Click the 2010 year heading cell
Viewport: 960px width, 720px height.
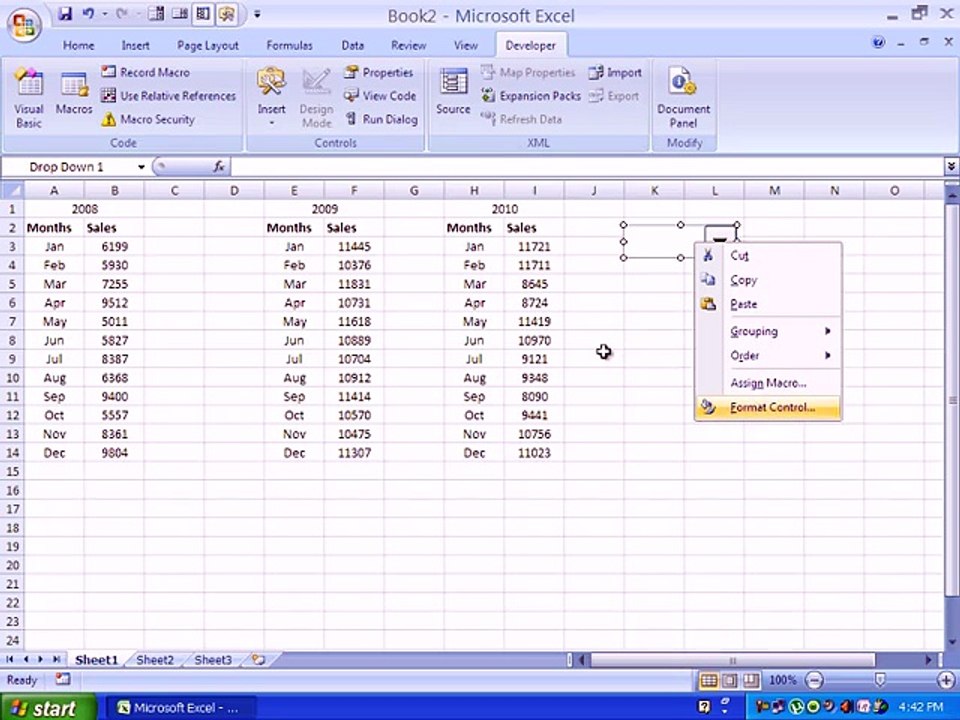[x=504, y=209]
